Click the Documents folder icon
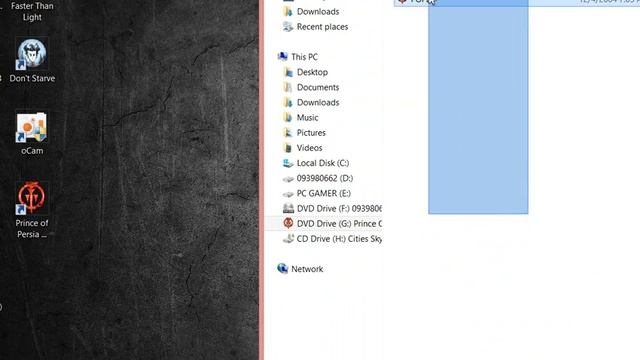The image size is (640, 360). click(288, 87)
